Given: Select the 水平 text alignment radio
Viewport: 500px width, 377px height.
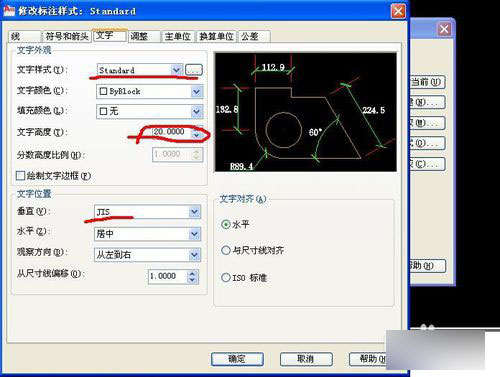Looking at the screenshot, I should pos(226,224).
